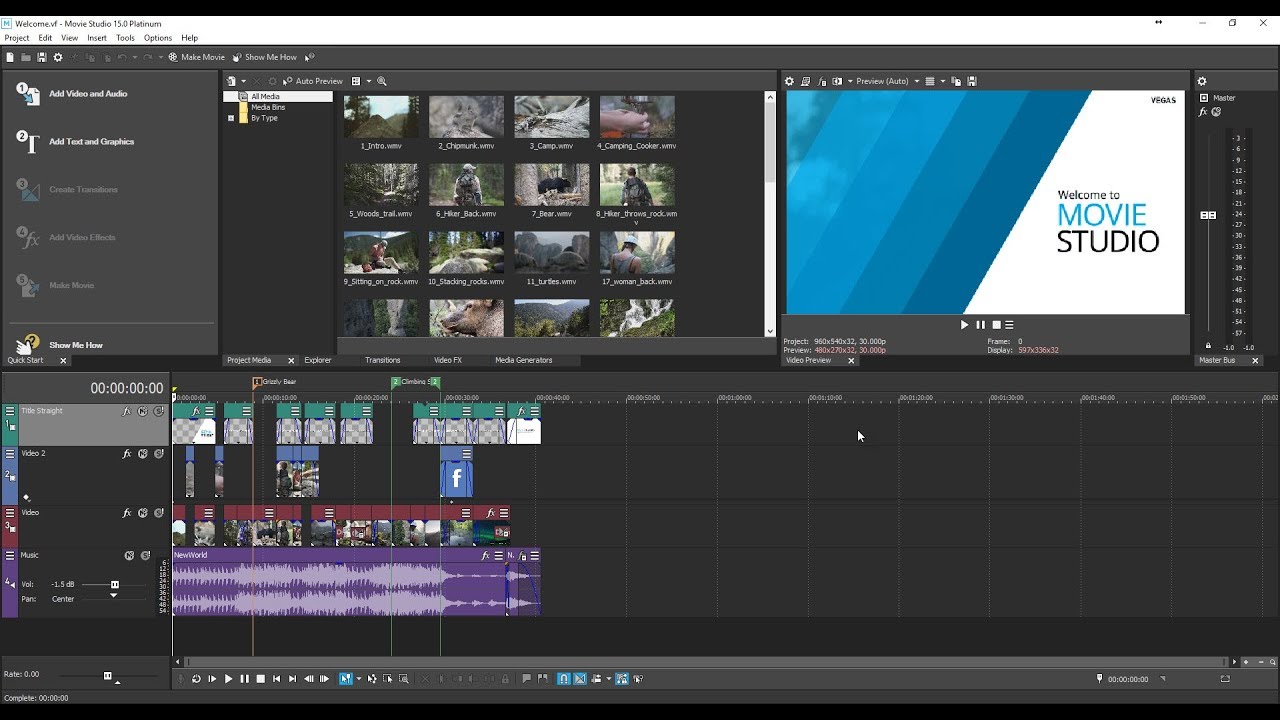Open Video Output FX in preview toolbar
This screenshot has height=720, width=1280.
[822, 81]
